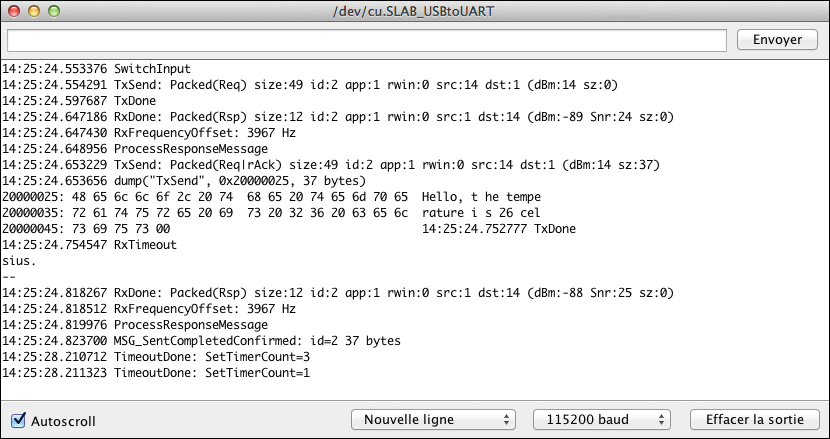The image size is (830, 439).
Task: Expand the 115200 baud rate dropdown
Action: 601,419
